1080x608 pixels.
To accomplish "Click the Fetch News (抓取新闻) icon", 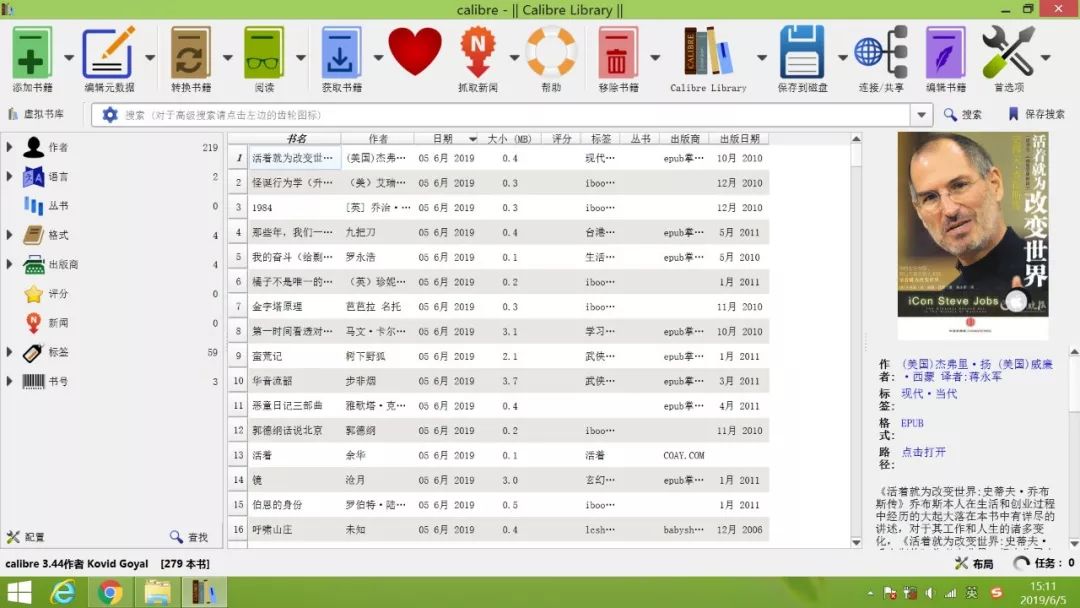I will coord(478,54).
